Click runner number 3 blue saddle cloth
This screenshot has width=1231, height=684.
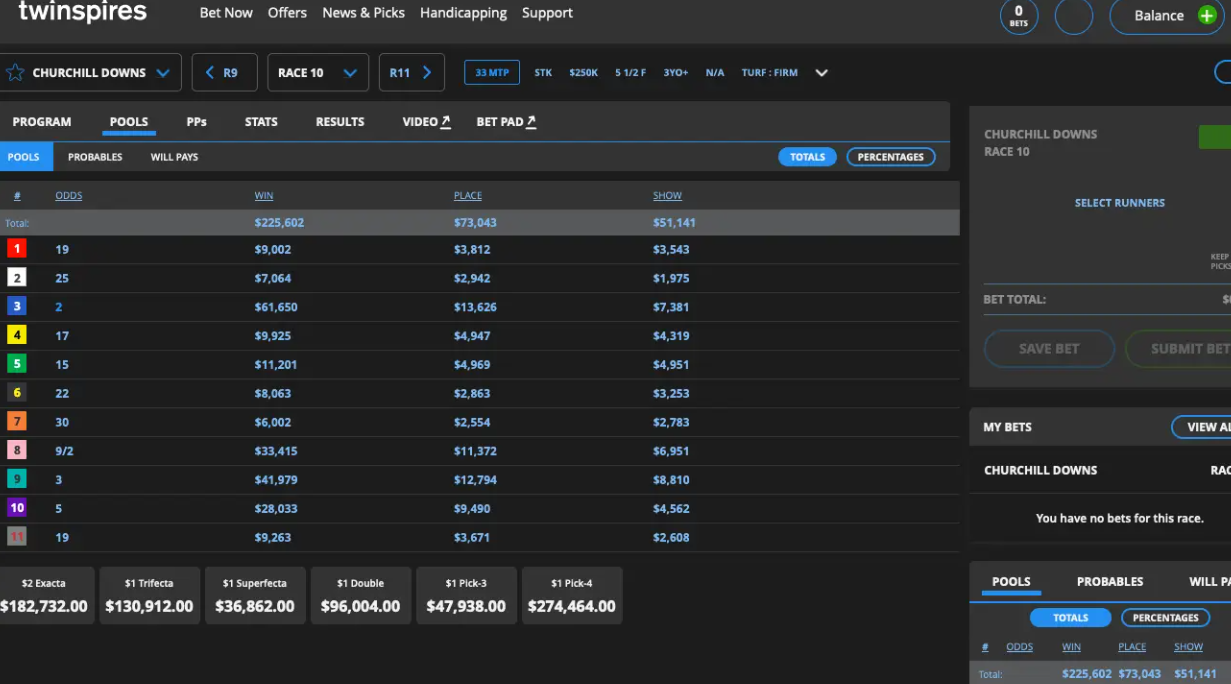[x=17, y=307]
